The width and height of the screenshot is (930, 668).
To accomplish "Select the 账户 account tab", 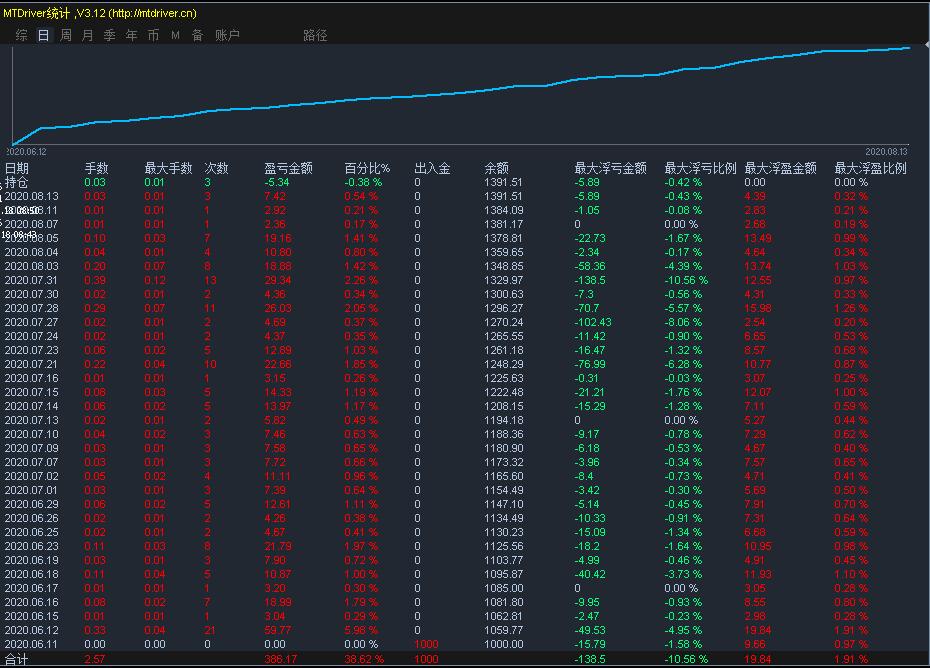I will pyautogui.click(x=227, y=35).
